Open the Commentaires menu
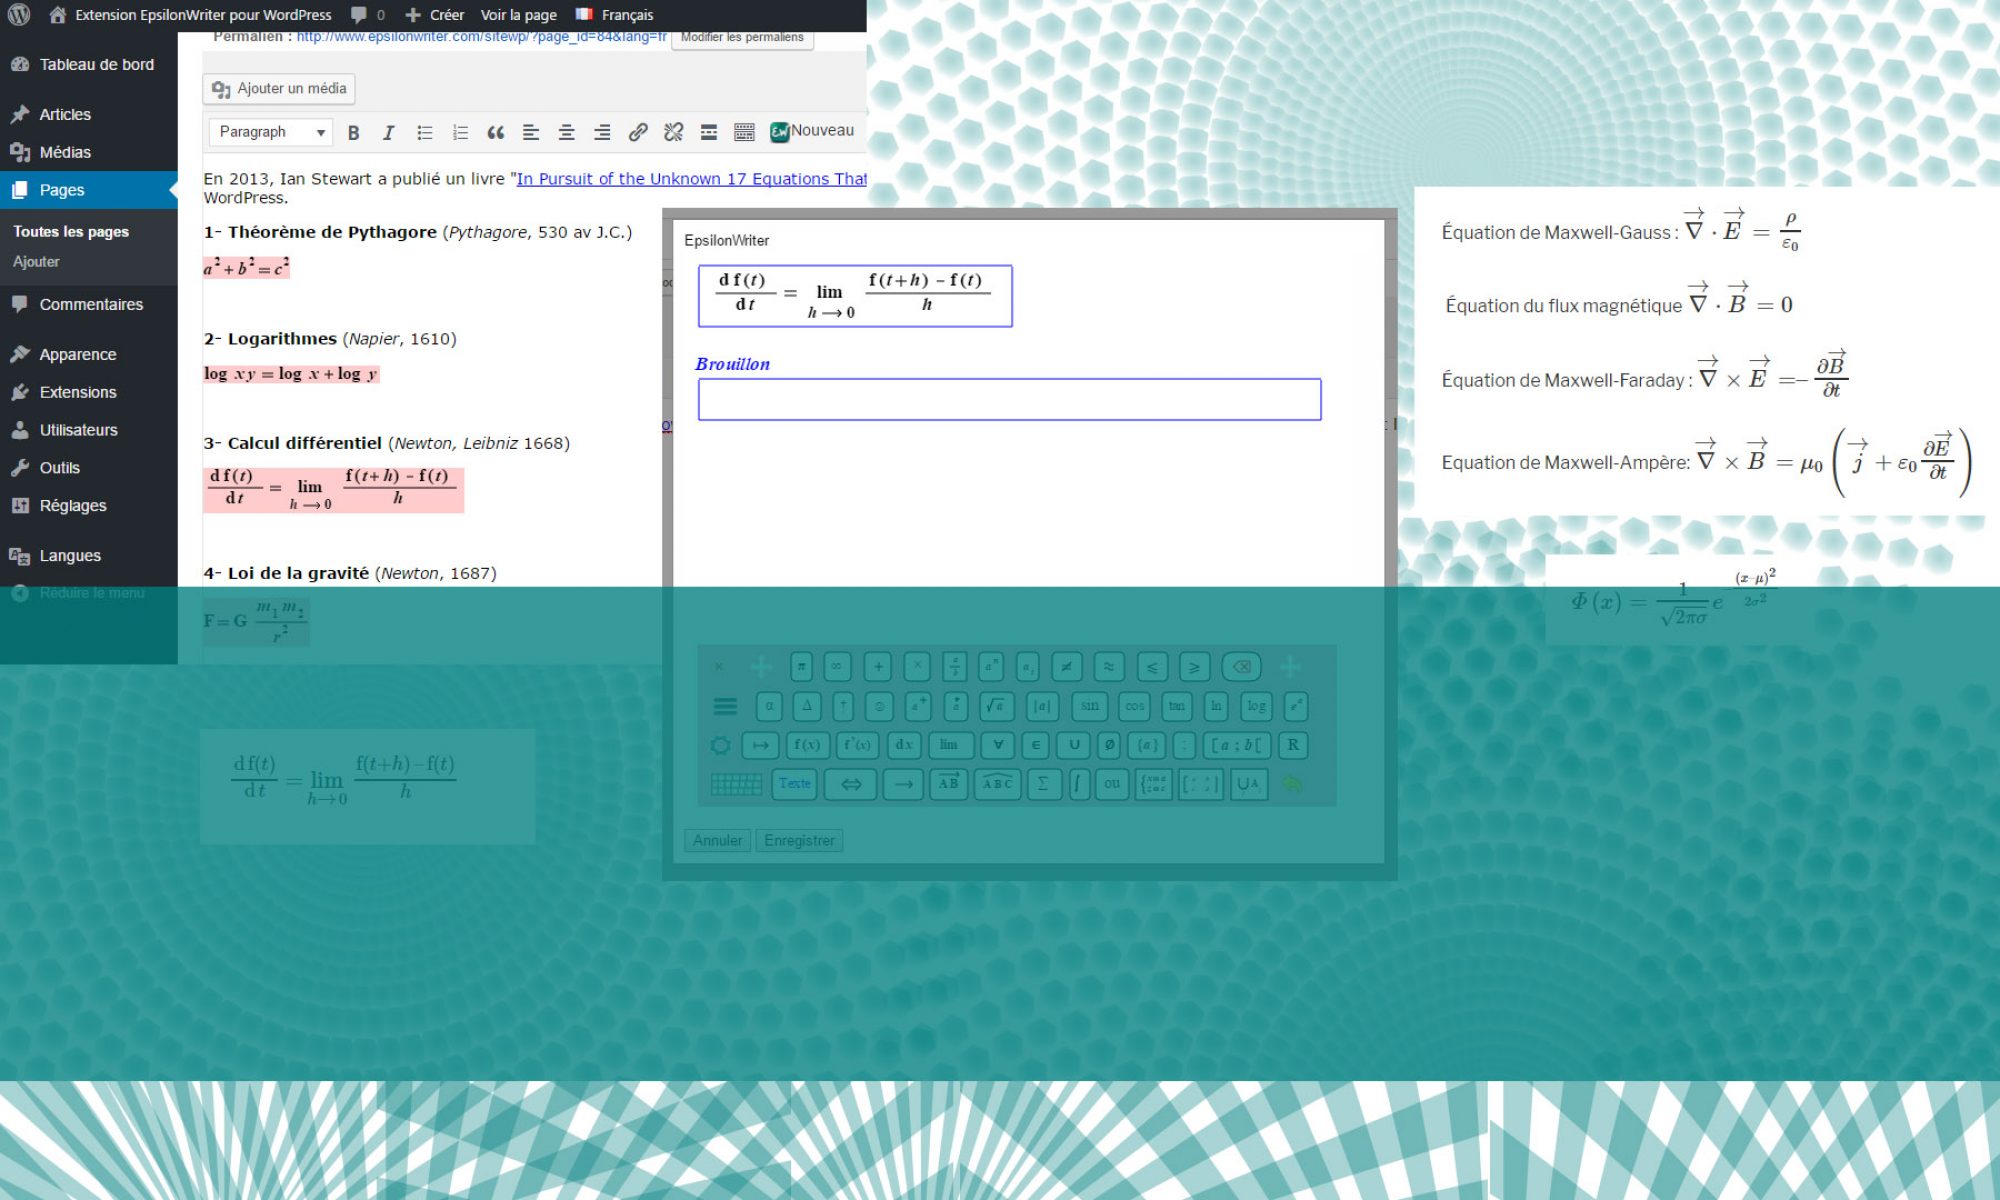Screen dimensions: 2000x1200 coord(89,304)
